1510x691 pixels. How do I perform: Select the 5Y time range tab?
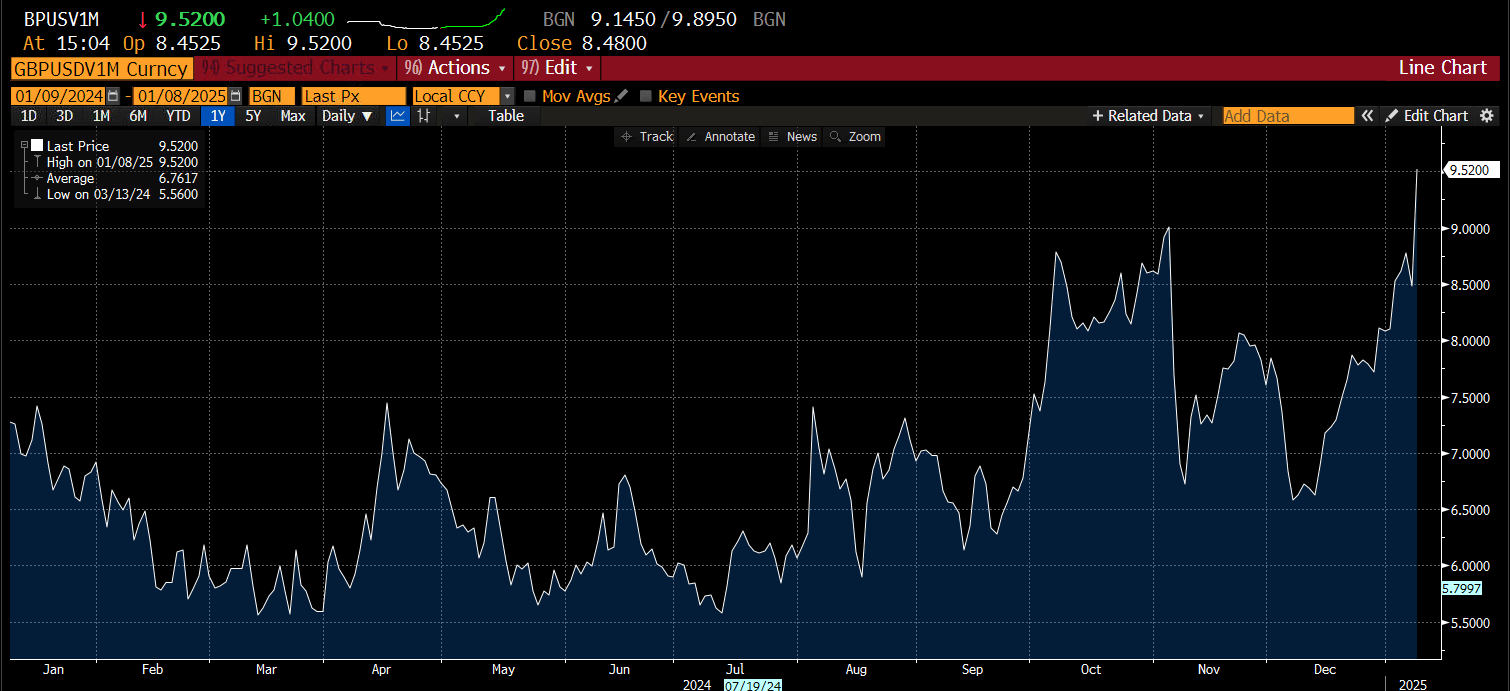pyautogui.click(x=253, y=116)
